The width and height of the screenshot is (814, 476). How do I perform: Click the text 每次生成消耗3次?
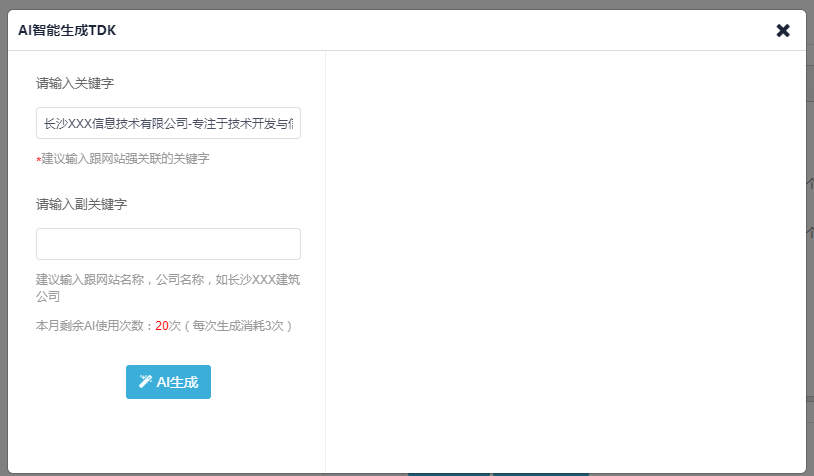tap(238, 325)
